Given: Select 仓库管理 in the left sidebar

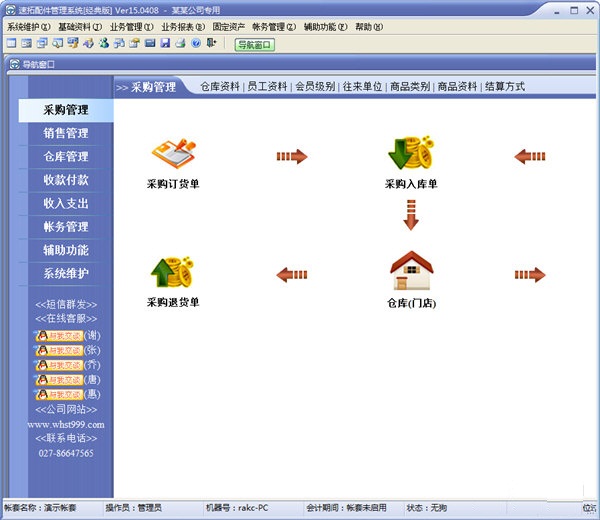Looking at the screenshot, I should [66, 156].
